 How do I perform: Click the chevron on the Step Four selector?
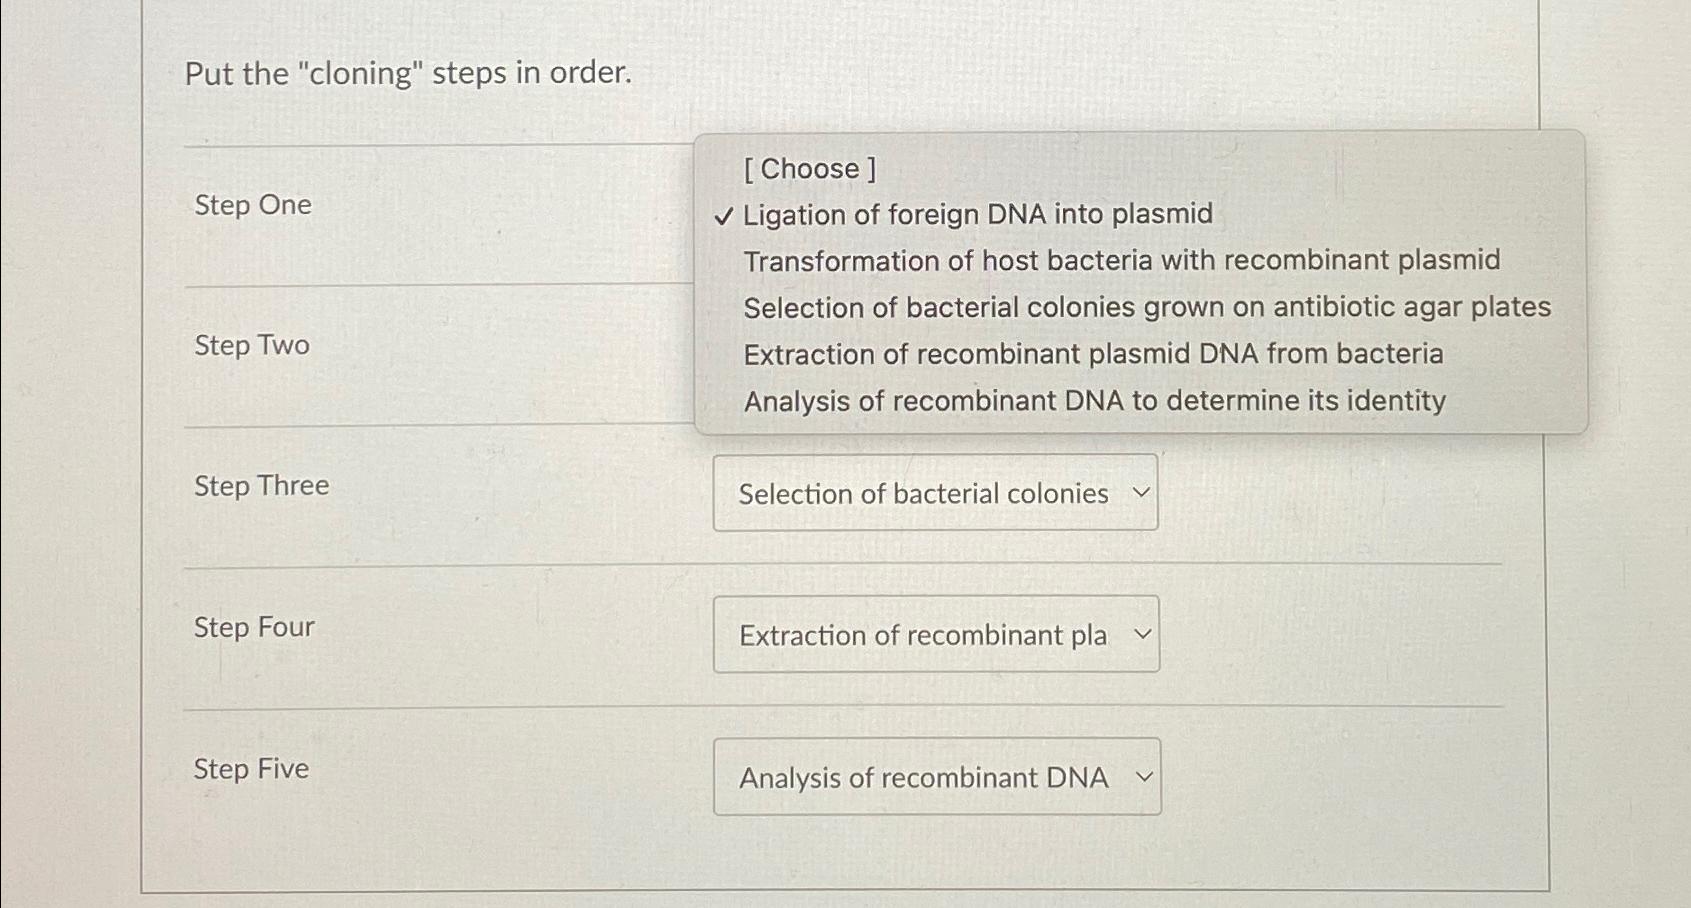(1143, 634)
